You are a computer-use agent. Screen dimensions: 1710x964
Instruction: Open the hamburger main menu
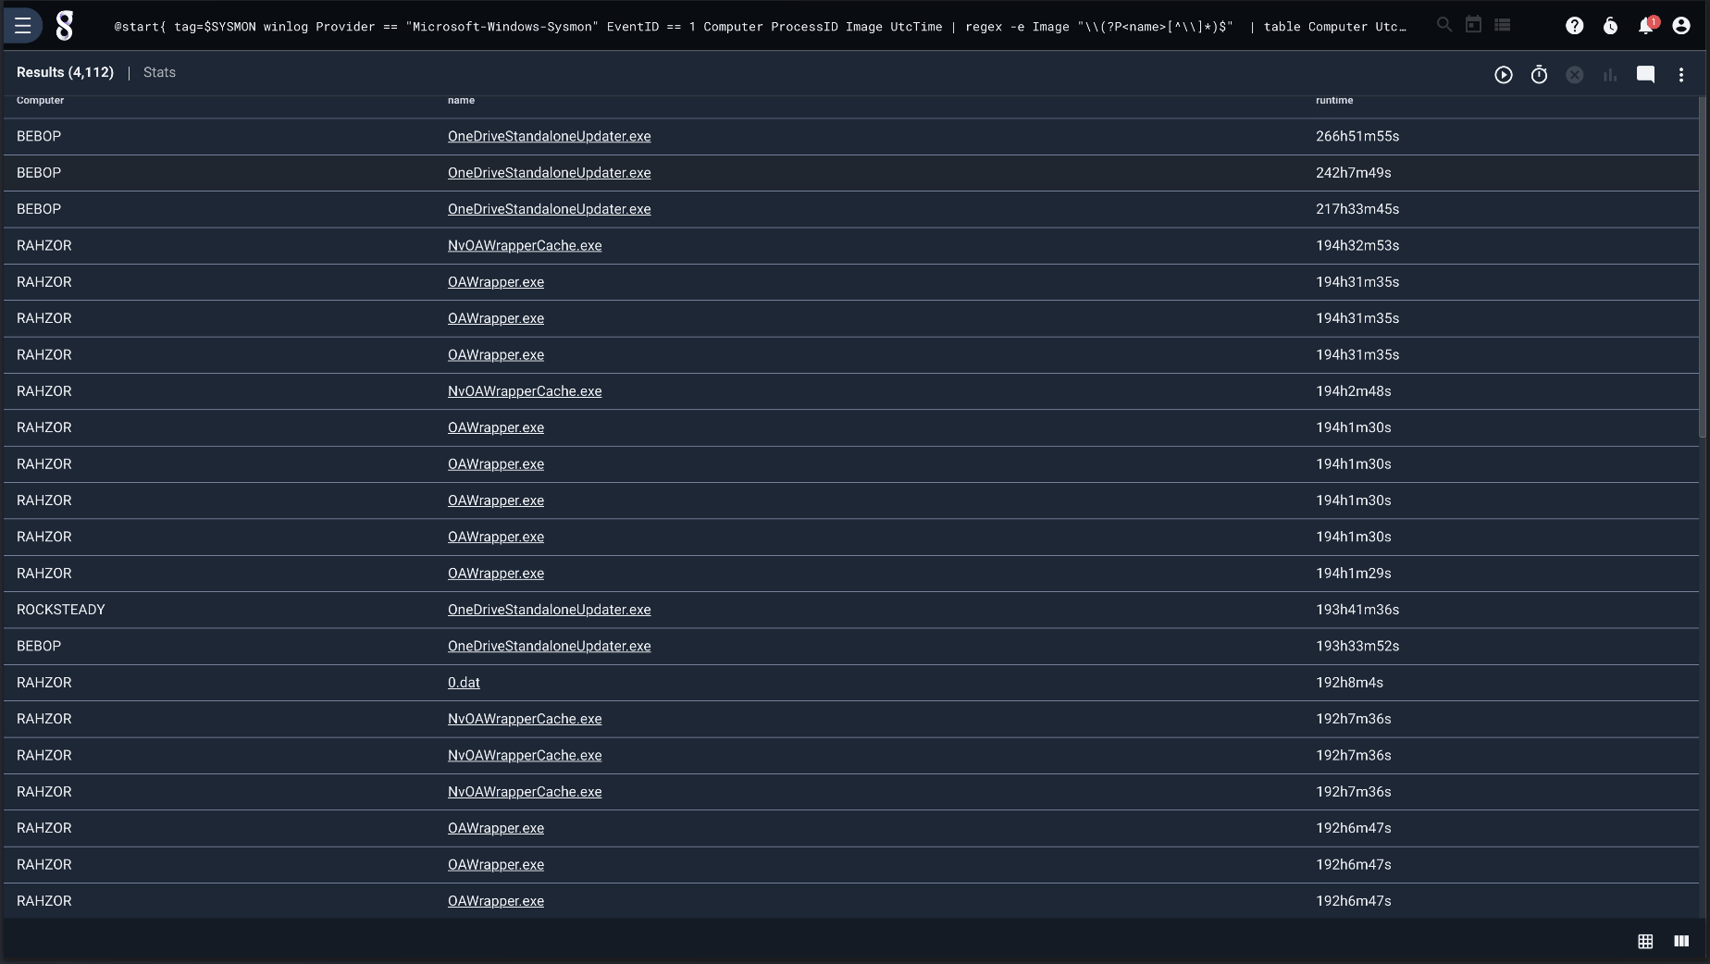23,25
